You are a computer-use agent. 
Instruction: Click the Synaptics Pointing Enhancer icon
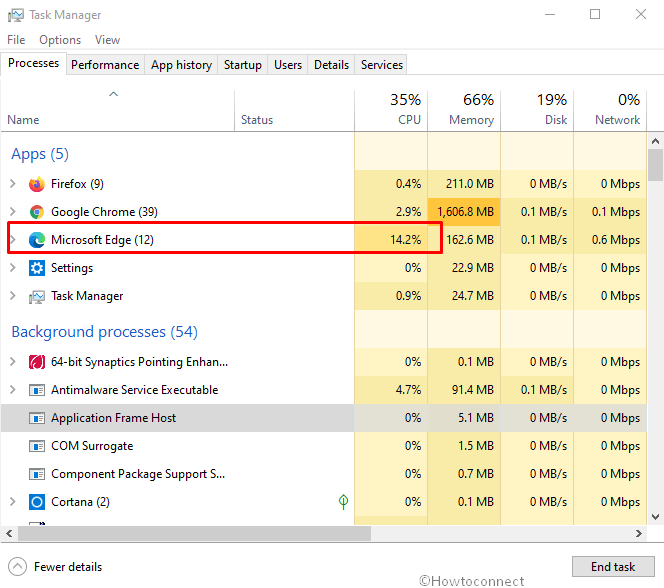pyautogui.click(x=37, y=362)
